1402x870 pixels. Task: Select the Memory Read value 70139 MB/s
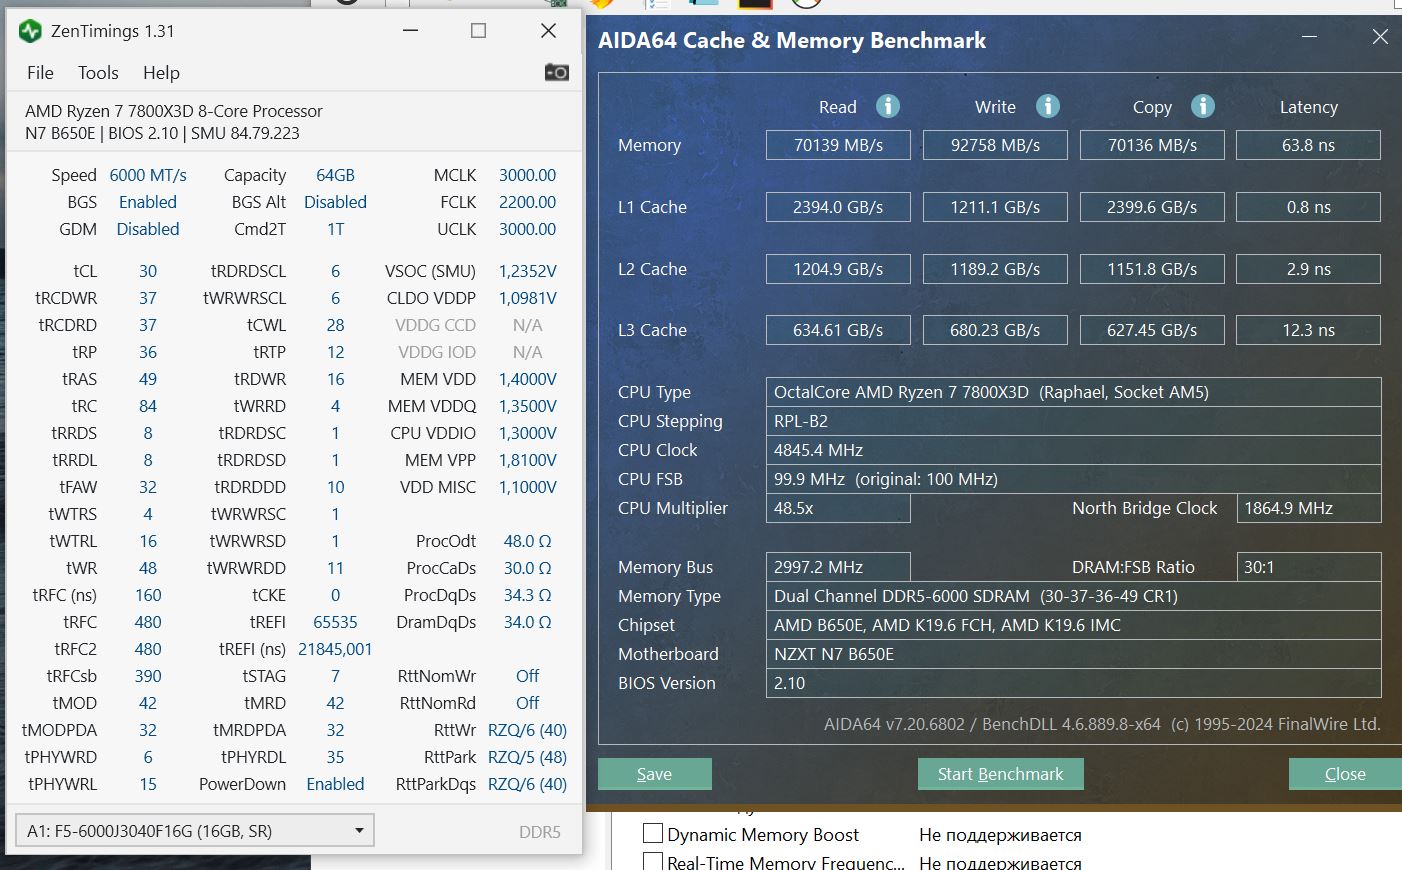click(x=838, y=145)
